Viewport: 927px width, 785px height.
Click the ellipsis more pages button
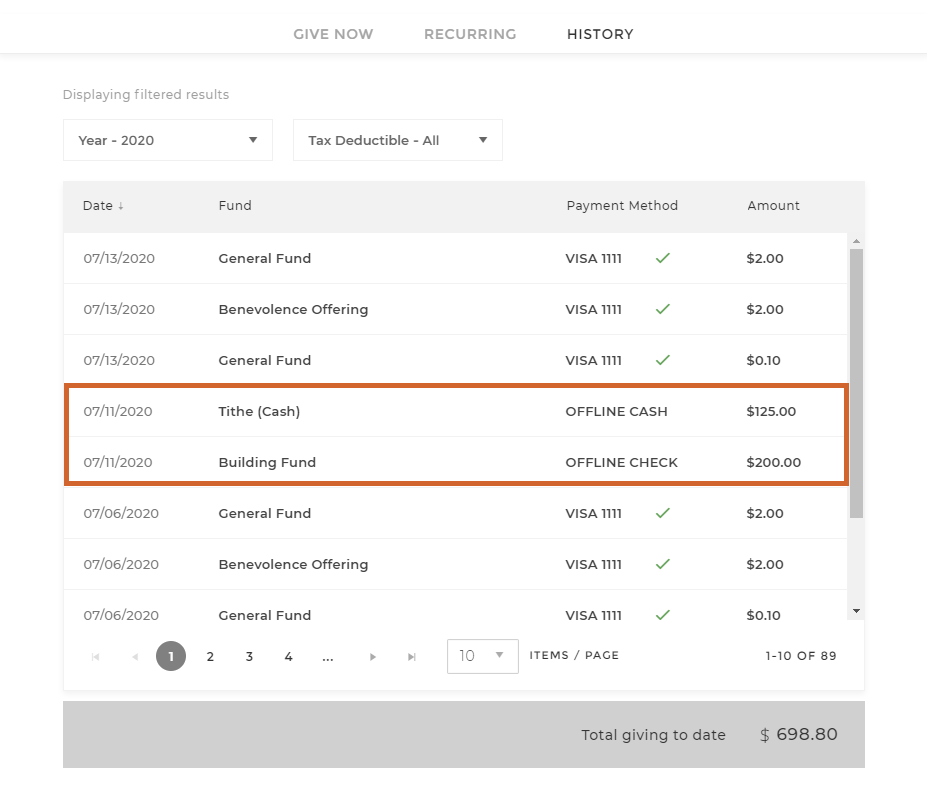(x=328, y=657)
